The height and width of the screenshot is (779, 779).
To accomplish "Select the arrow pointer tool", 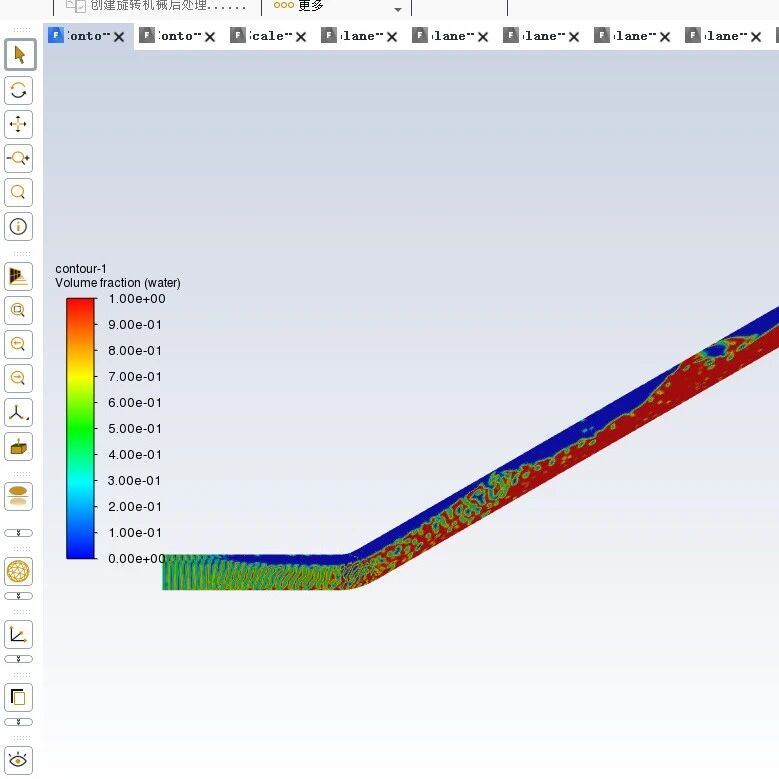I will [19, 55].
